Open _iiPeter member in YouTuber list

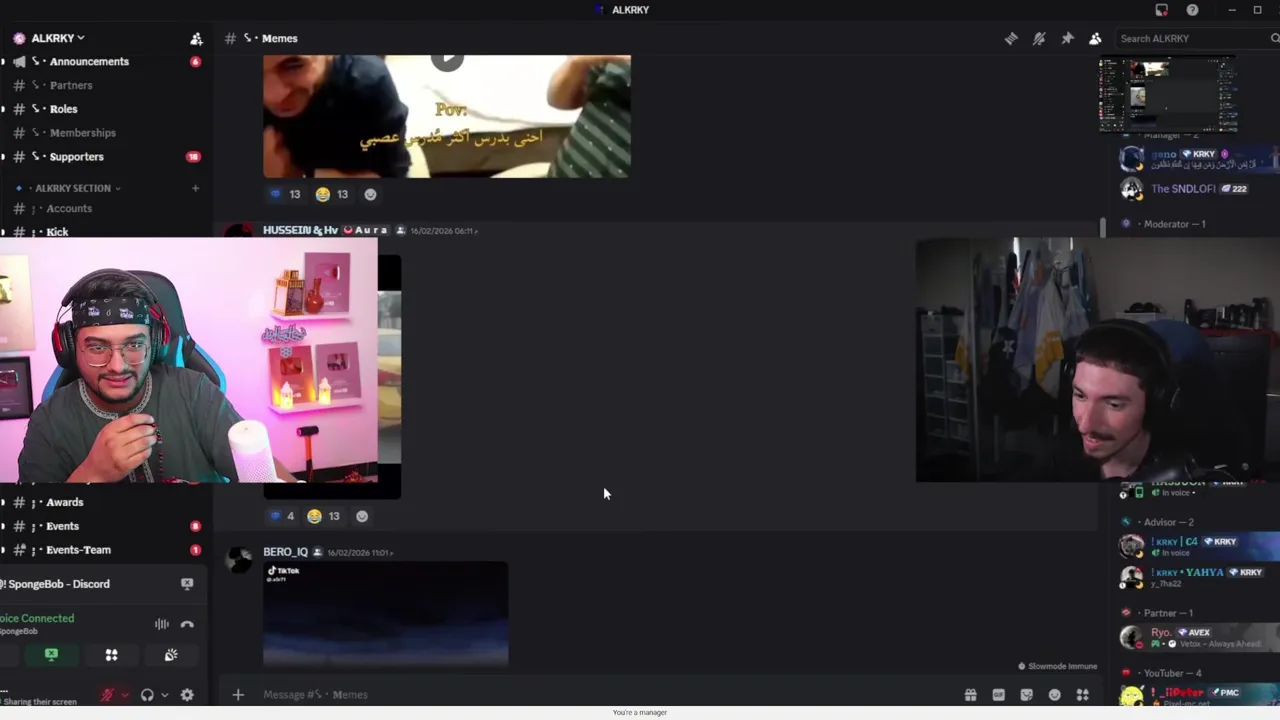(x=1198, y=696)
